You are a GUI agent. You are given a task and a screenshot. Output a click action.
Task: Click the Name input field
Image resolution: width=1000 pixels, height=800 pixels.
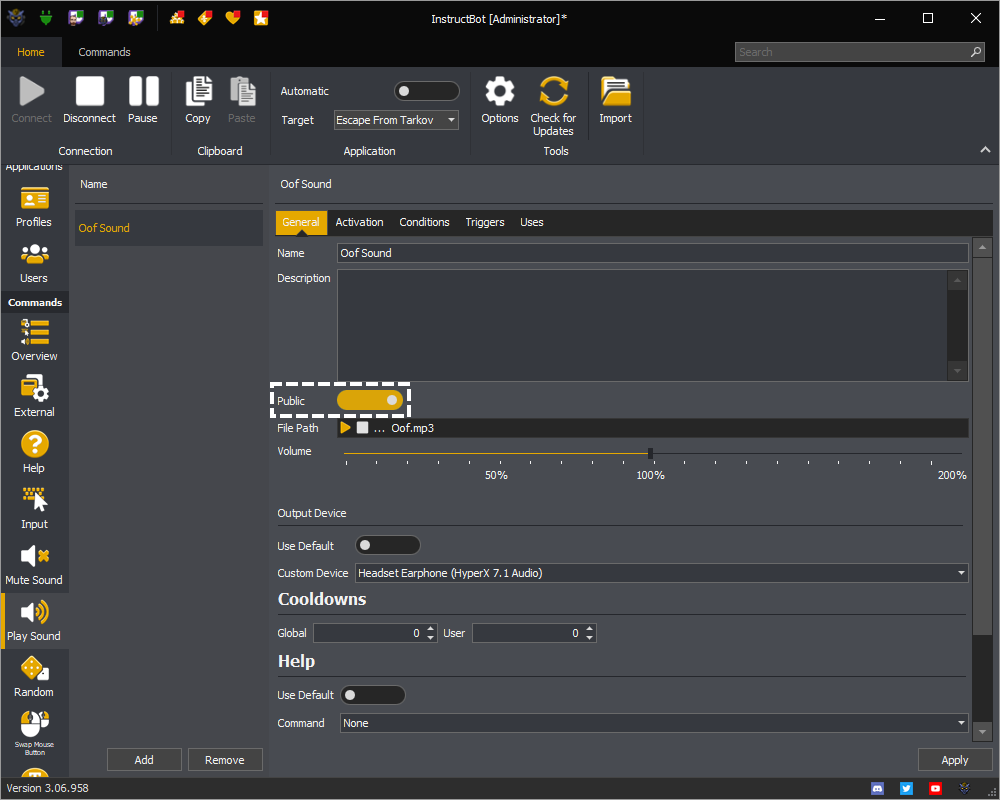pyautogui.click(x=652, y=253)
